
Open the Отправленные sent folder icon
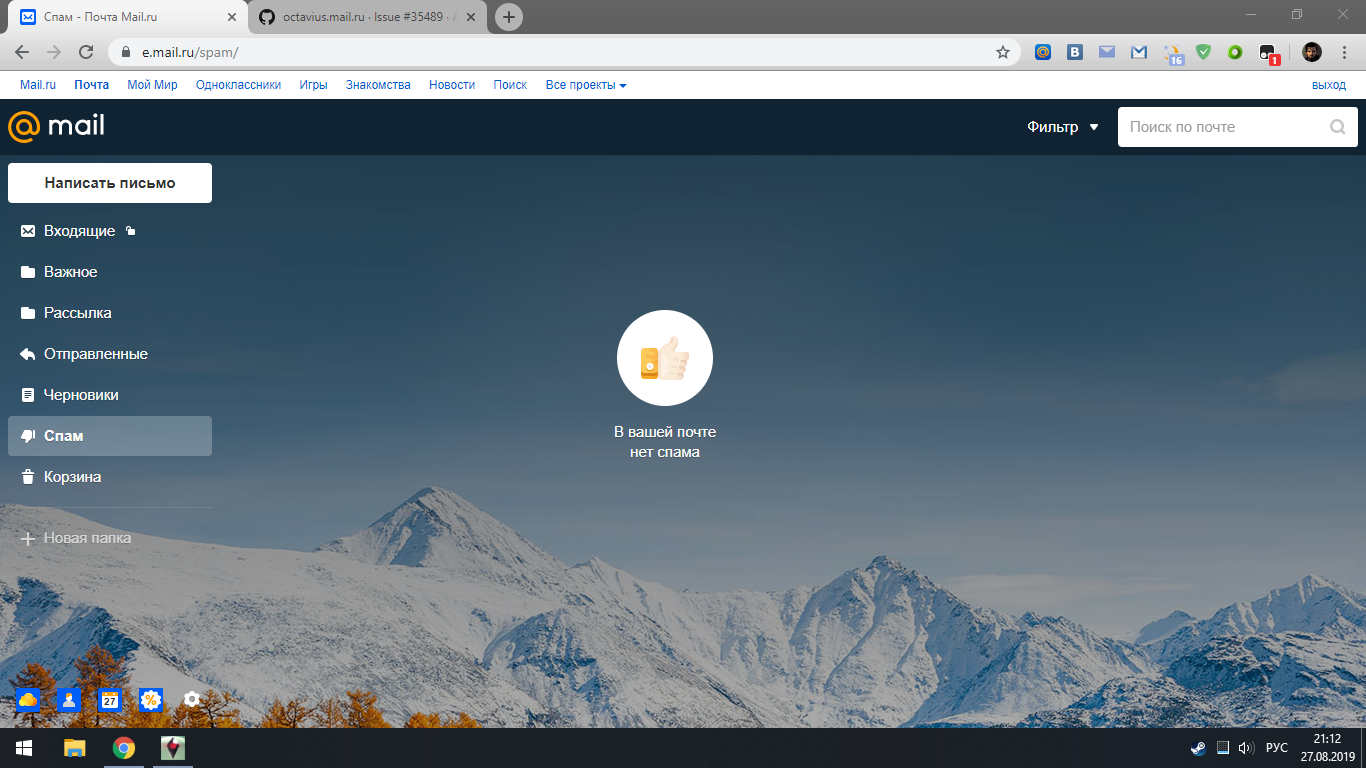(x=27, y=353)
